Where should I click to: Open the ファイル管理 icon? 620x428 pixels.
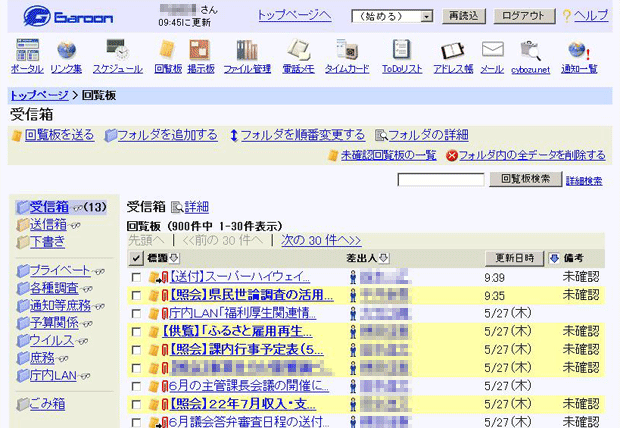coord(247,50)
